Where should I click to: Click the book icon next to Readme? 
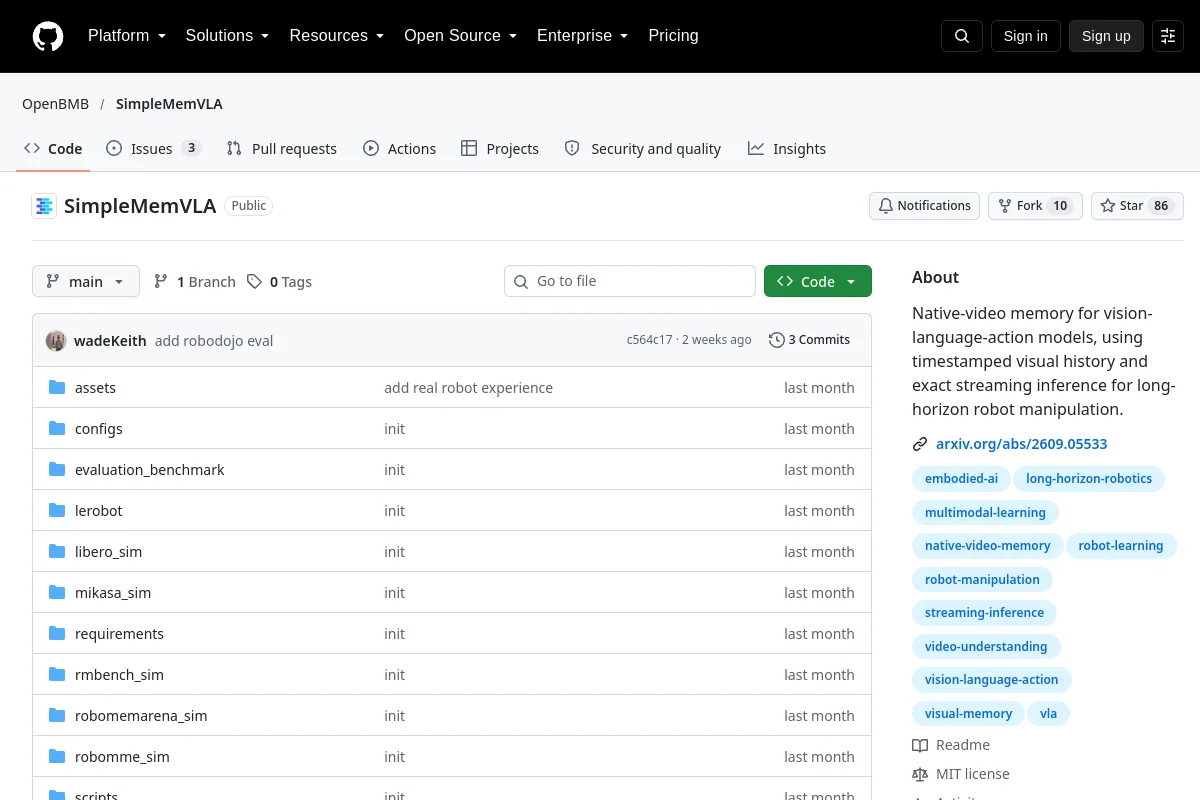[920, 745]
